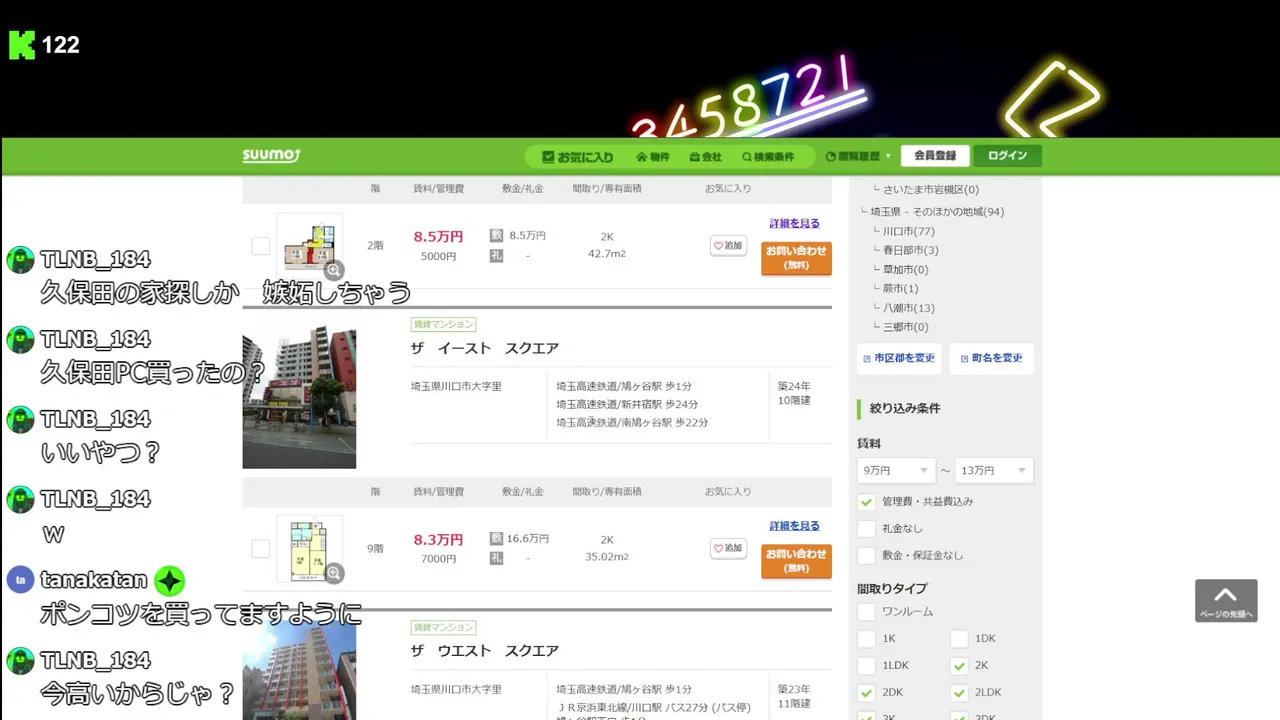1280x720 pixels.
Task: Select 蕨市(1) in the area tree
Action: [900, 288]
